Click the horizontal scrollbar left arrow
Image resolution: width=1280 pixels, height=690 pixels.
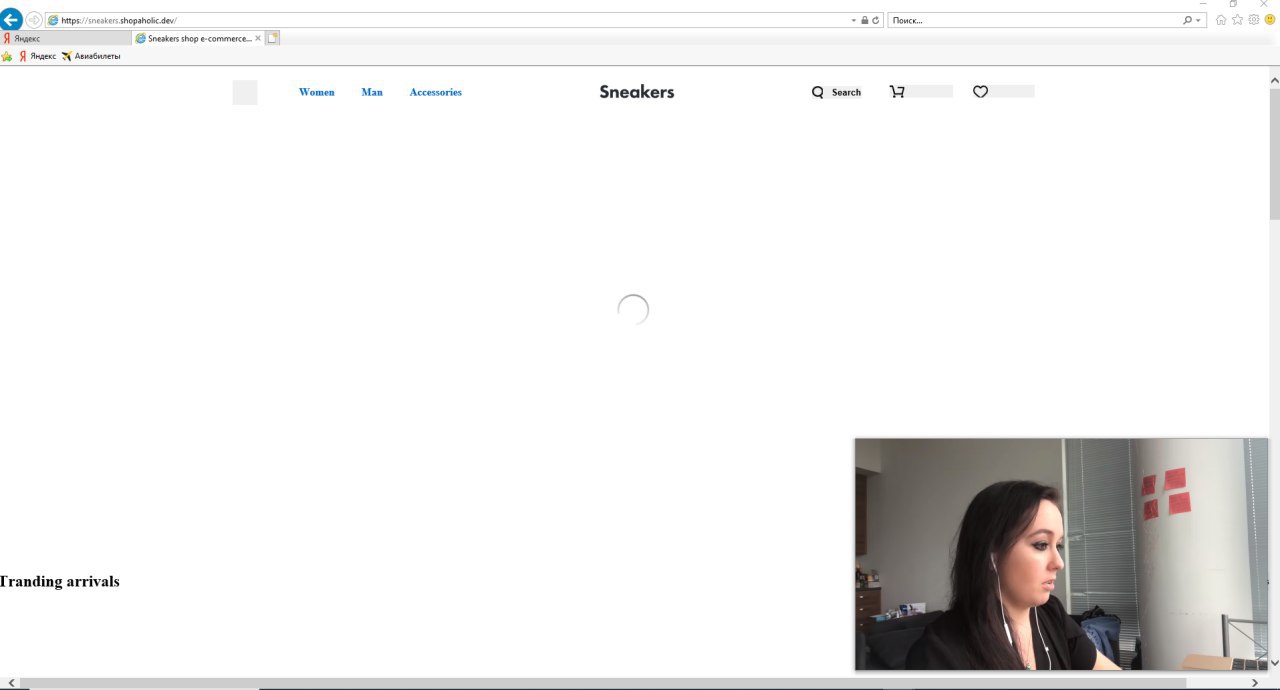coord(10,682)
